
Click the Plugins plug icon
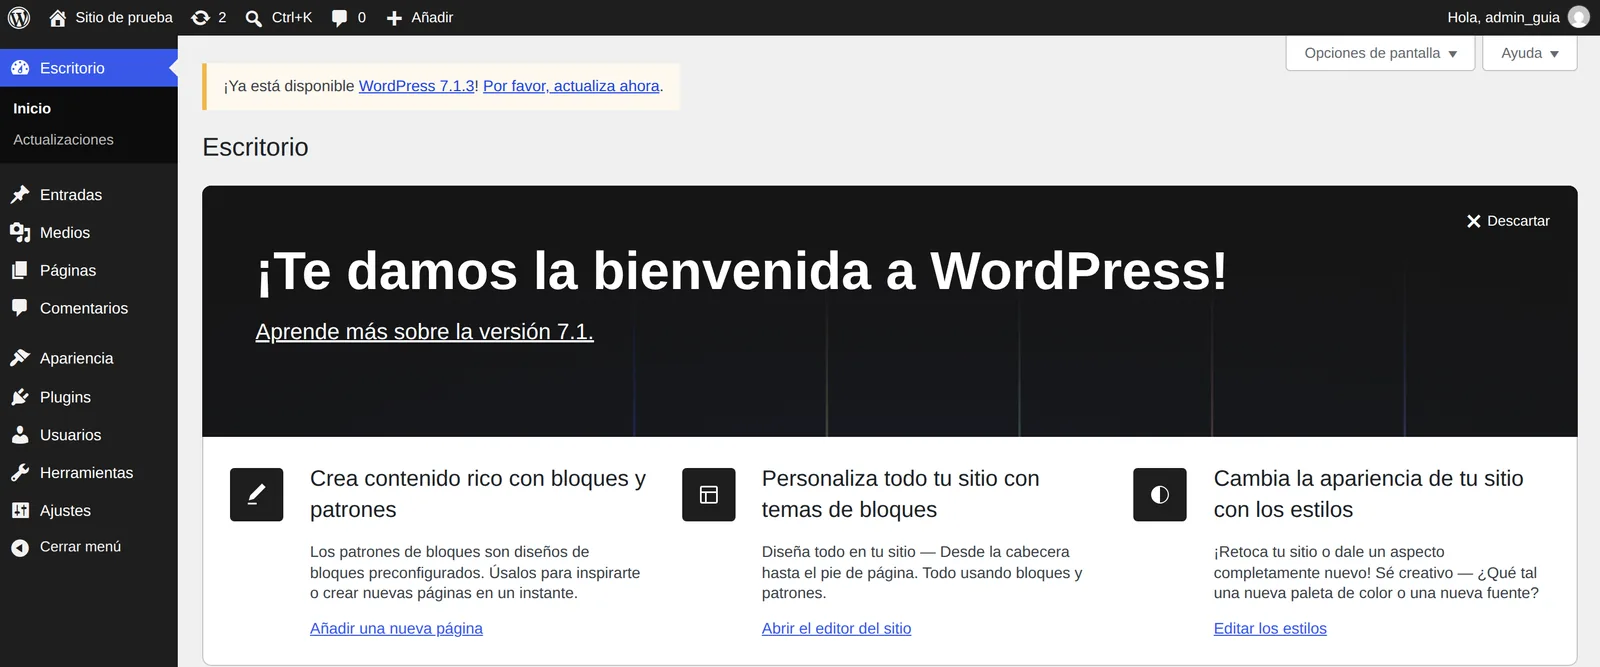(20, 397)
